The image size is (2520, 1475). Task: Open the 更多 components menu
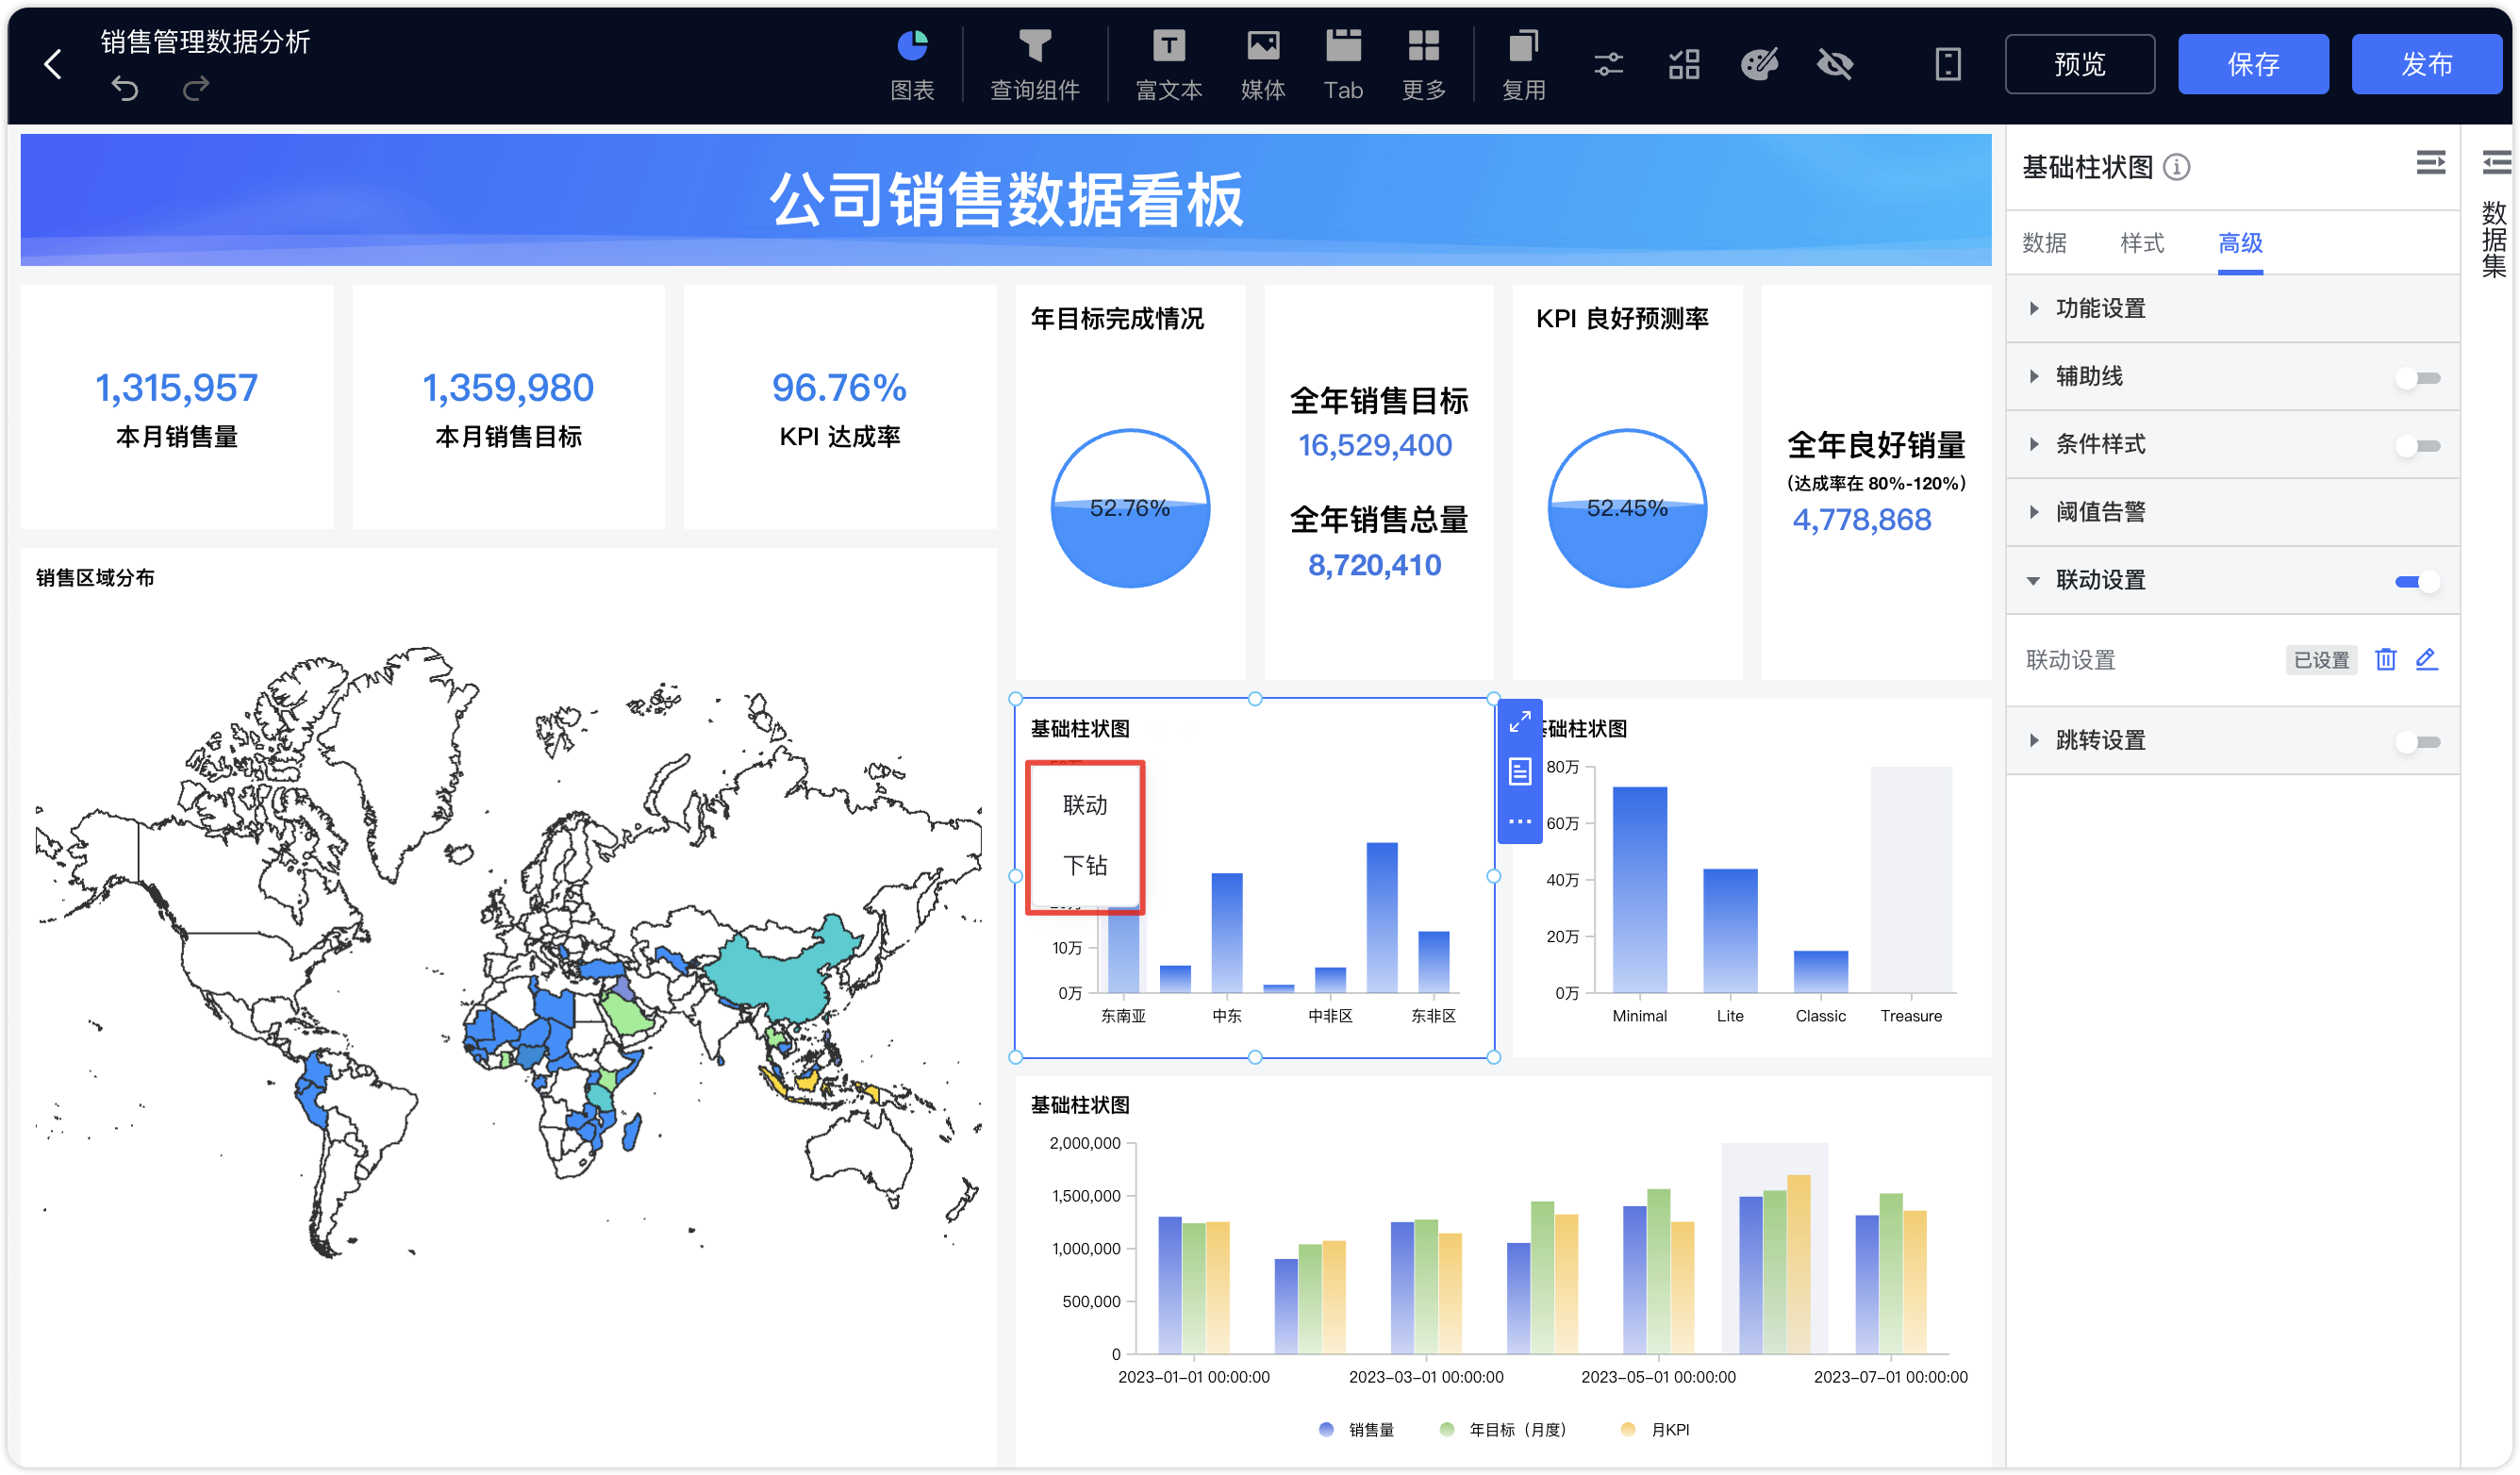pos(1423,64)
